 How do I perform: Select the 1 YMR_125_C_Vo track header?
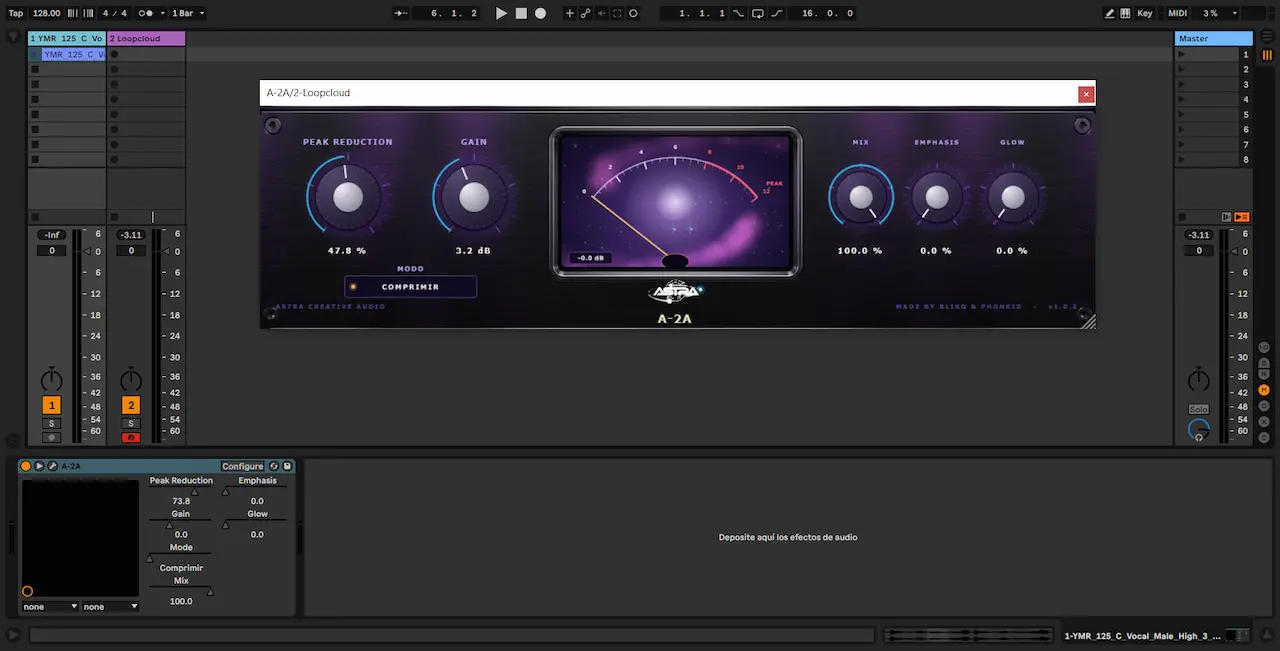pos(66,38)
